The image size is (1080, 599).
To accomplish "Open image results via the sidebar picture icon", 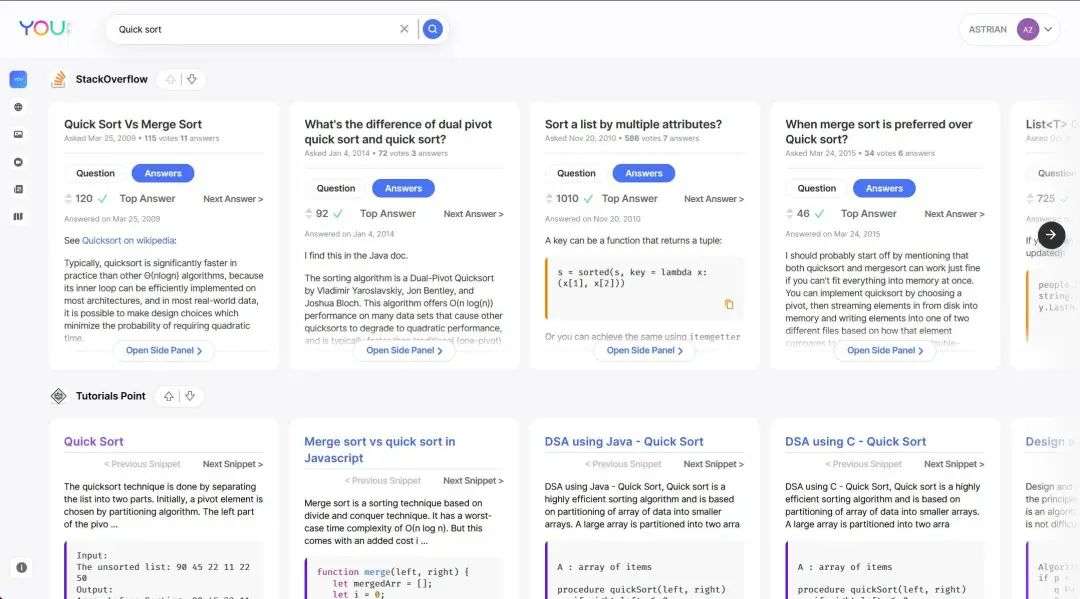I will [x=19, y=134].
